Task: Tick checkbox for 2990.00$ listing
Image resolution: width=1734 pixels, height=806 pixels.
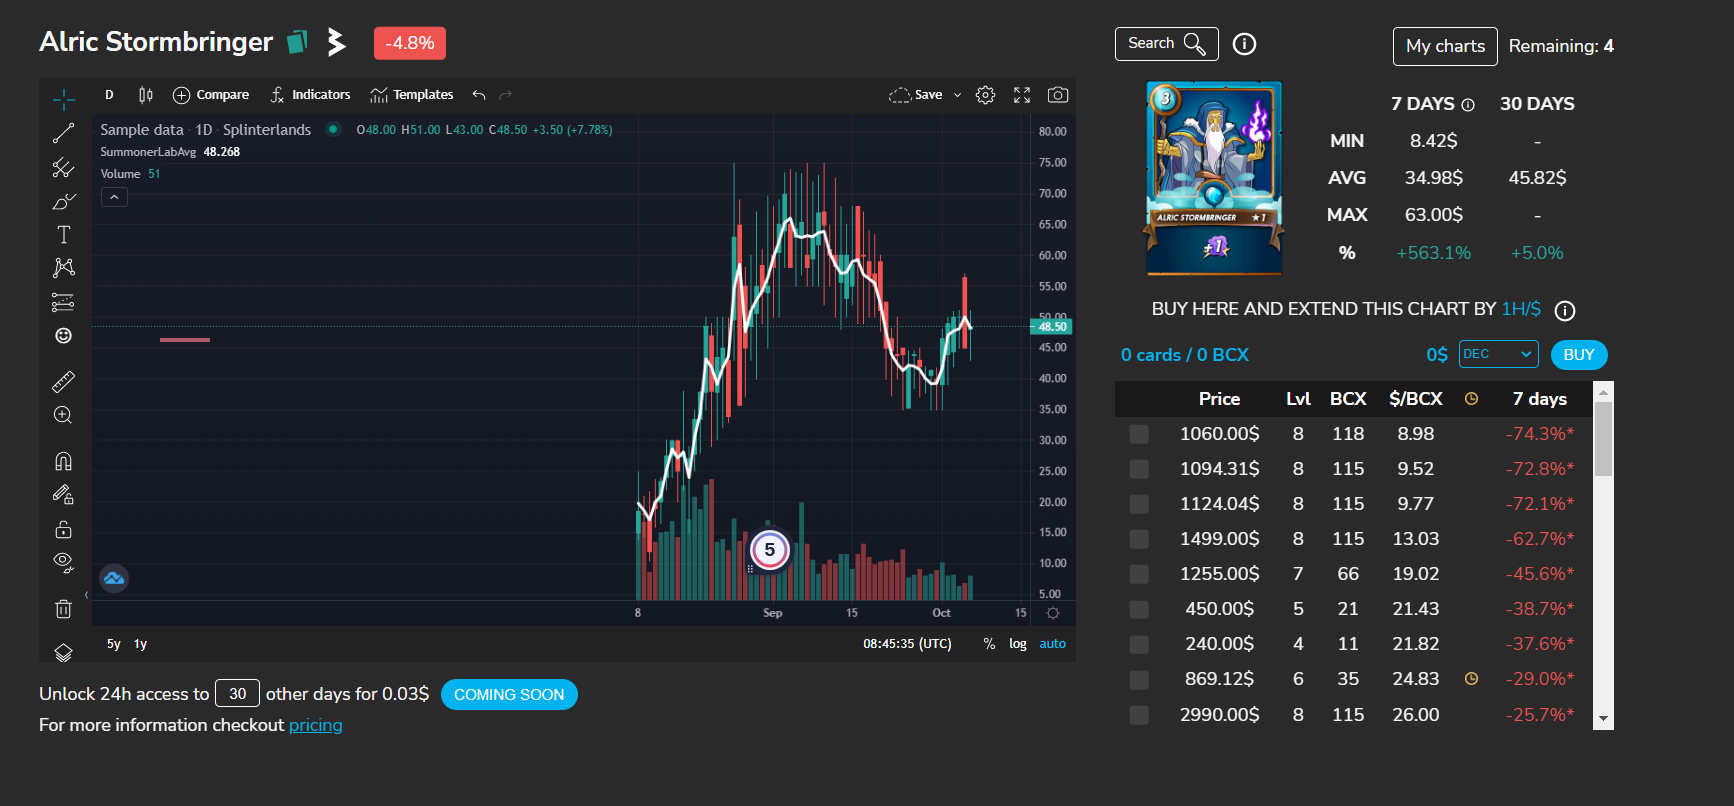Action: [1138, 715]
